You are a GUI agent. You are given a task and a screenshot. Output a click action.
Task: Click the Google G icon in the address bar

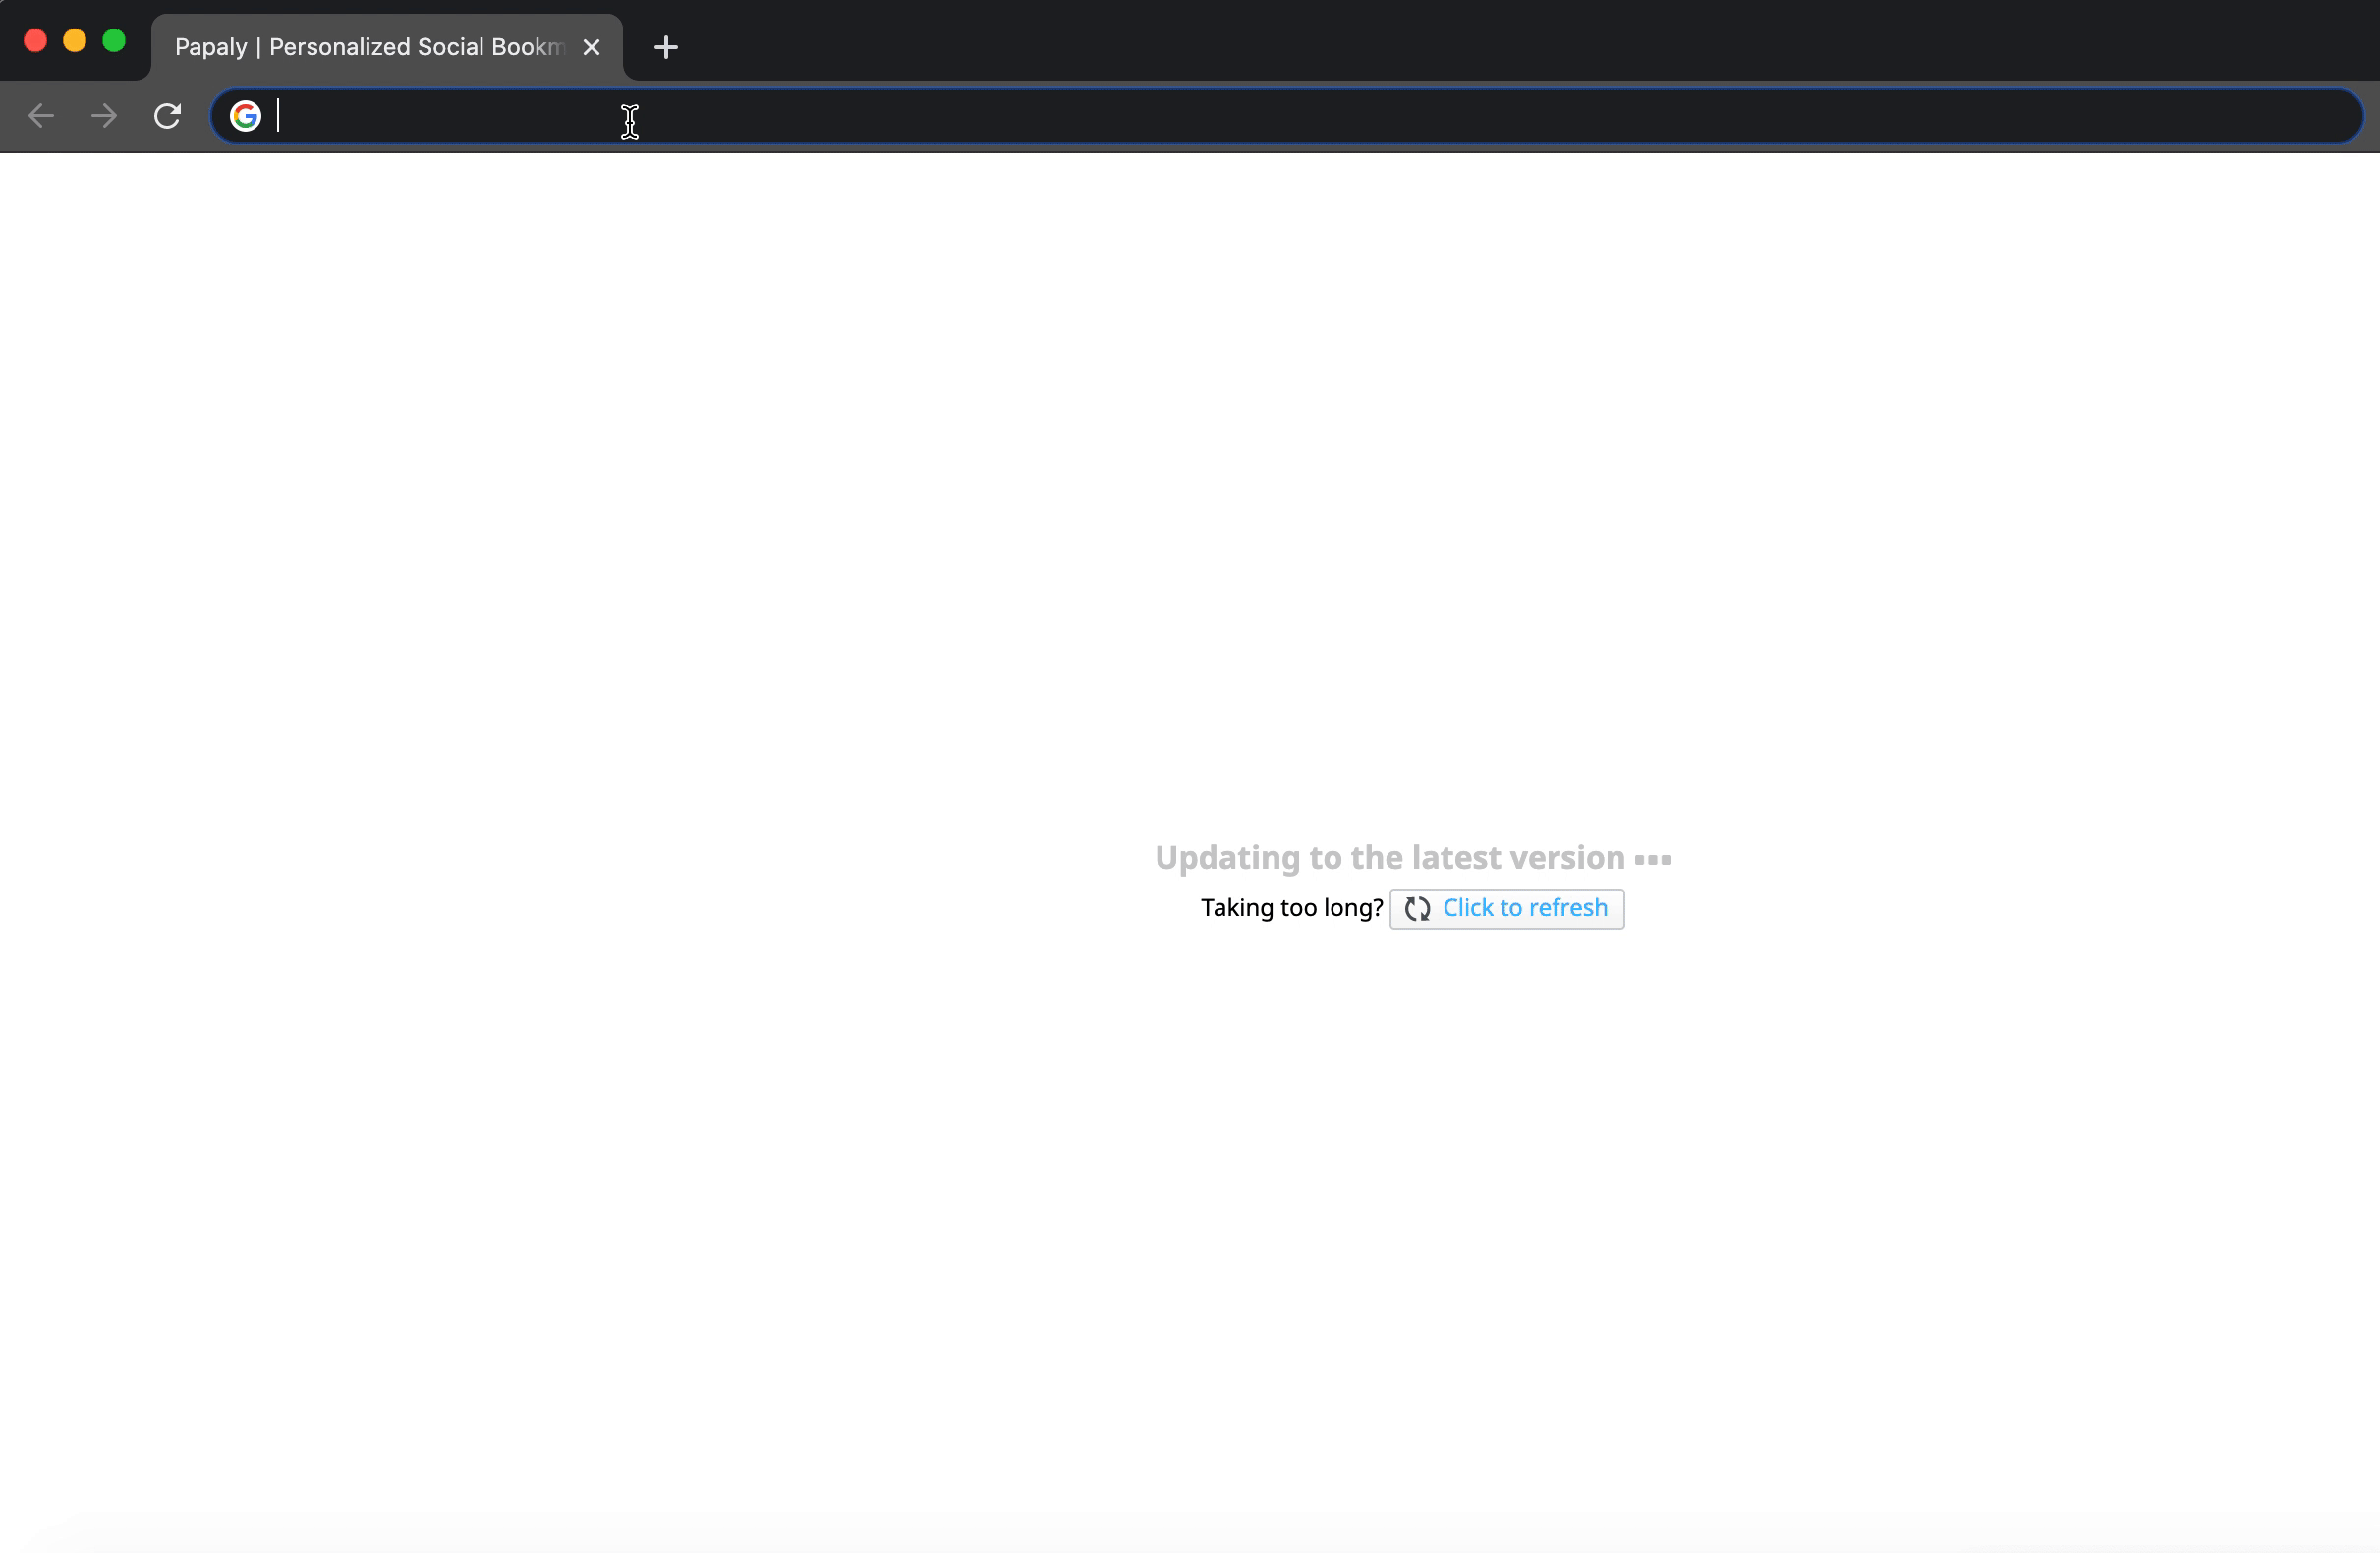[x=245, y=116]
